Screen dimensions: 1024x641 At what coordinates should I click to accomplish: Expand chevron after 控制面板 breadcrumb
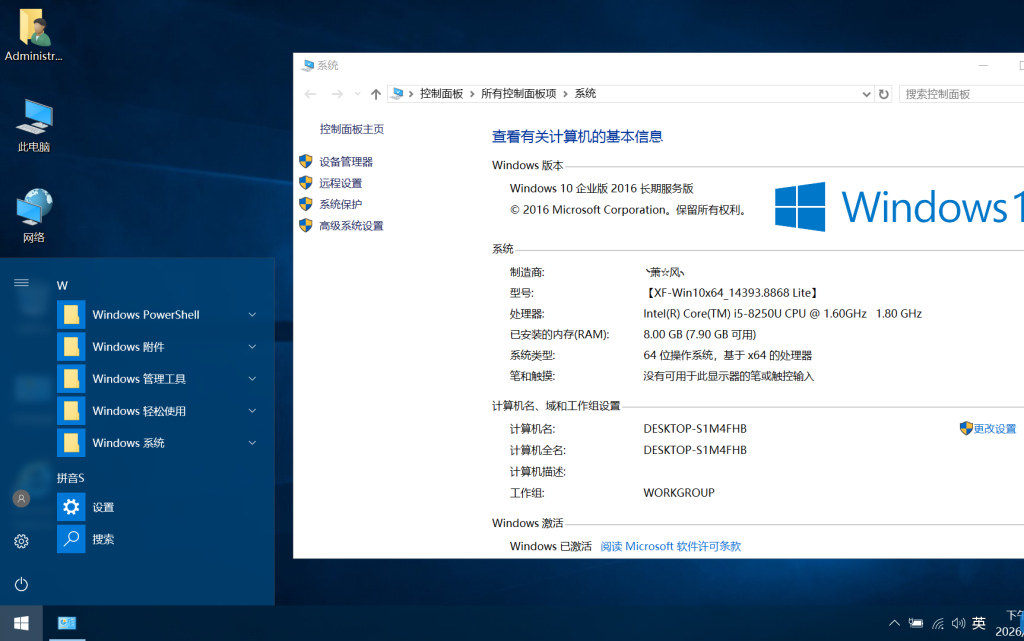472,94
